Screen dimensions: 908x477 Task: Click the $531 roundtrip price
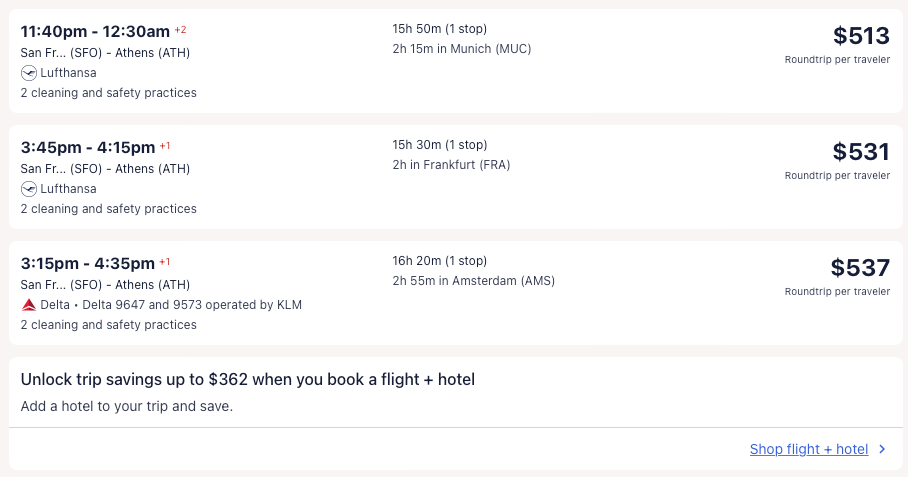pyautogui.click(x=861, y=152)
